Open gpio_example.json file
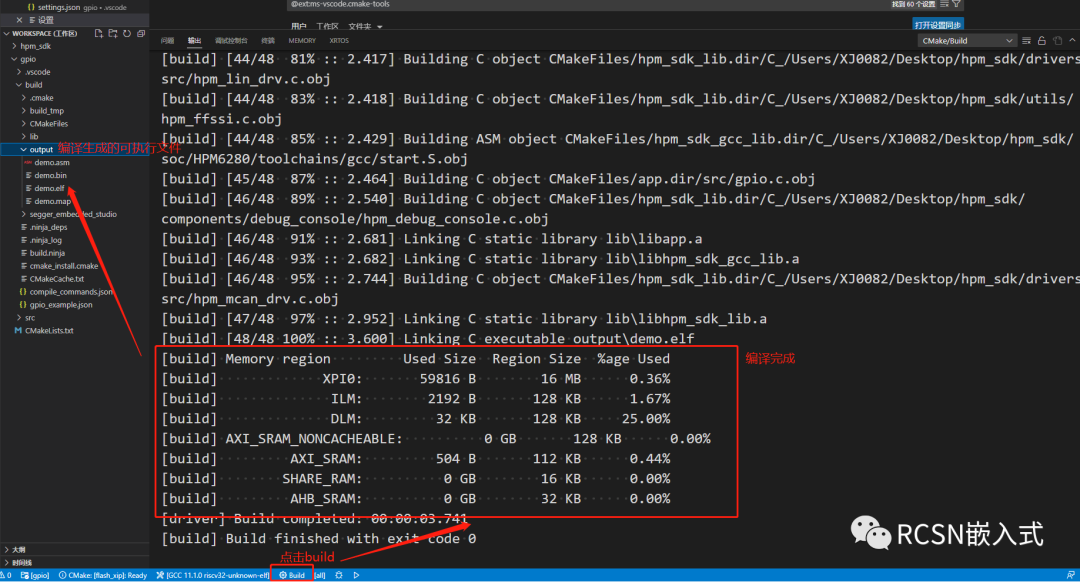The height and width of the screenshot is (582, 1080). 61,304
